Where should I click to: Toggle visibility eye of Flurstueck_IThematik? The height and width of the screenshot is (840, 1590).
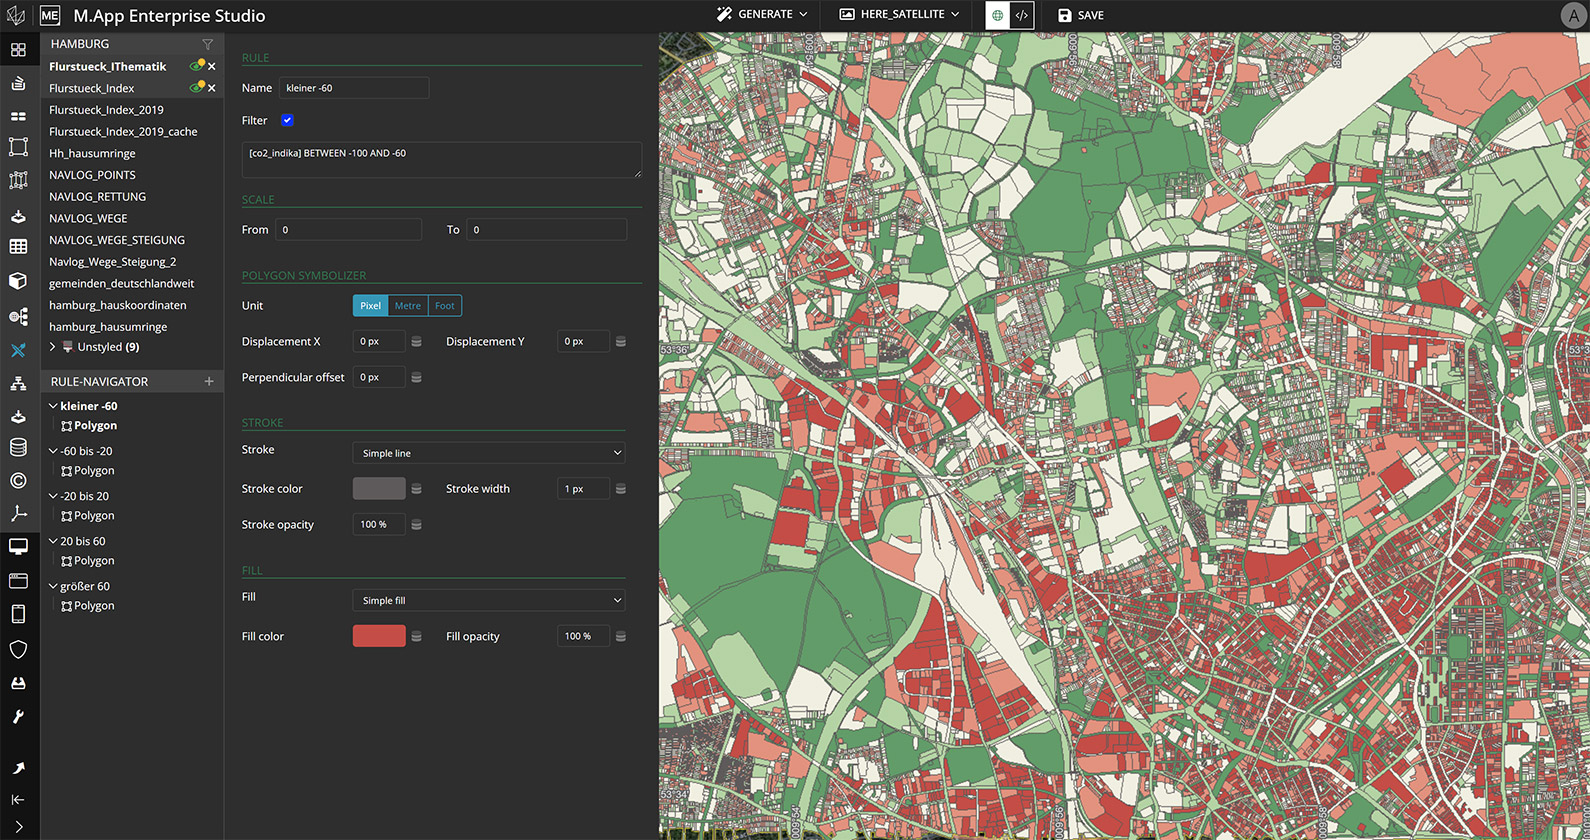coord(196,66)
